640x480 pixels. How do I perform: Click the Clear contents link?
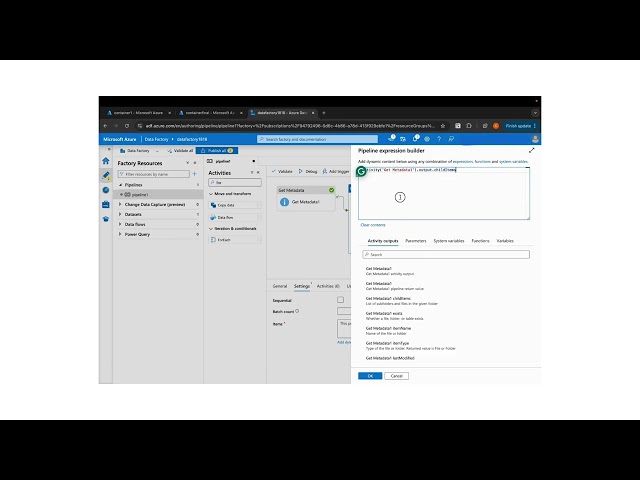tap(373, 225)
